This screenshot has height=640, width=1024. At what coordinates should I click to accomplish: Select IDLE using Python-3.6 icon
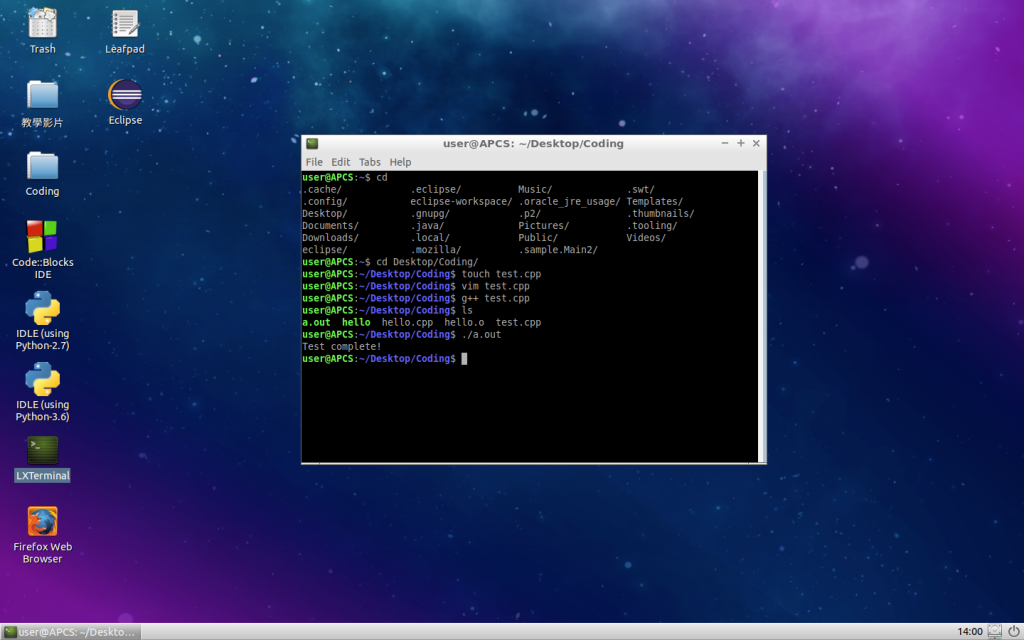(x=42, y=379)
